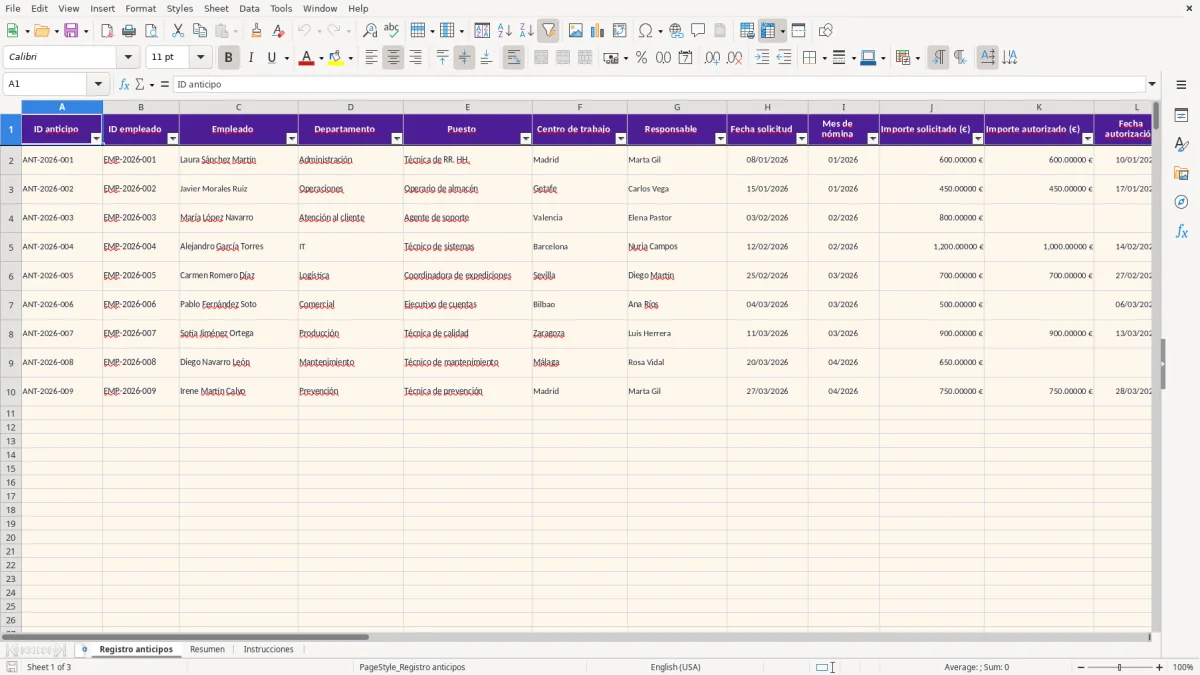Open Find & Replace icon

point(370,31)
